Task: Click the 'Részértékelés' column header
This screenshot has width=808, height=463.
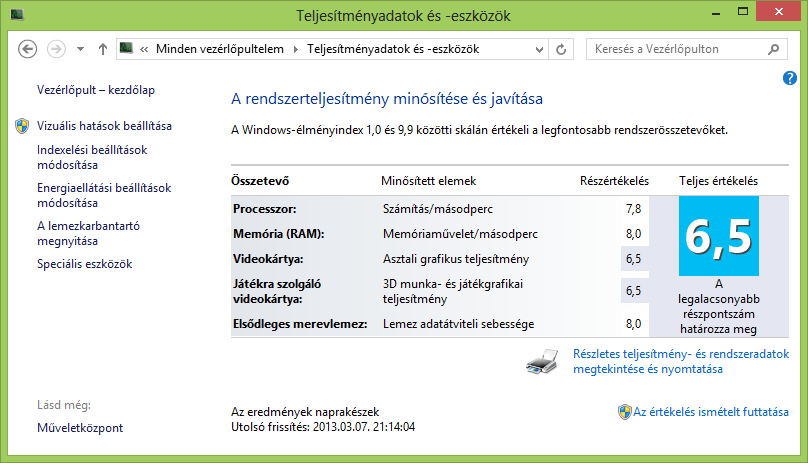Action: click(614, 181)
